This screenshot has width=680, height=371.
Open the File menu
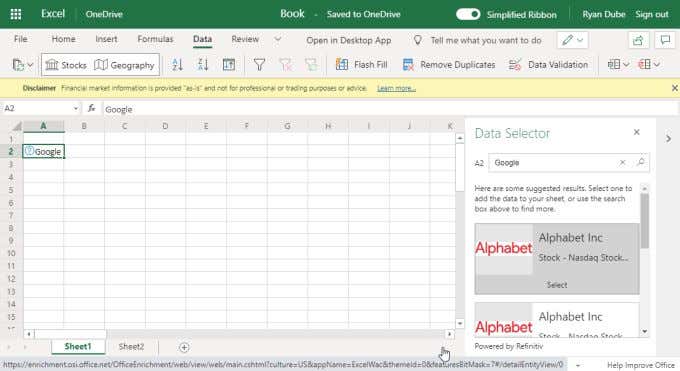[x=21, y=39]
